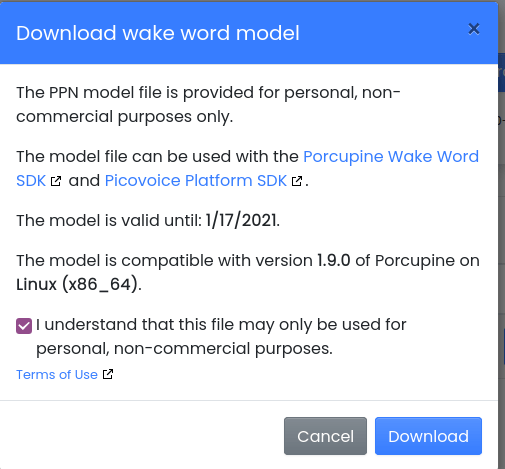Viewport: 505px width, 469px height.
Task: Click the 1/17/2021 validity date
Action: 241,220
